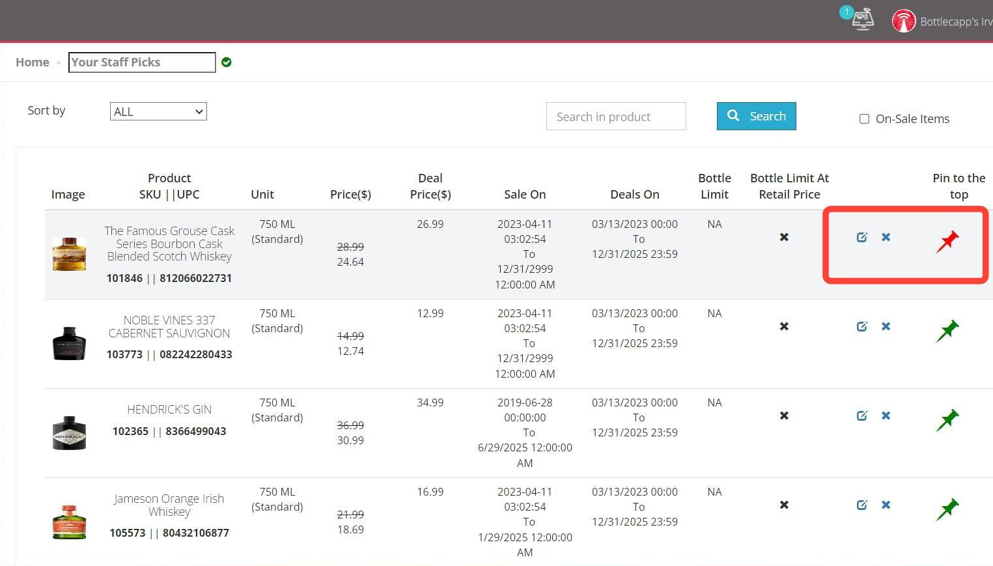Open the Sort by ALL dropdown
This screenshot has height=566, width=993.
[x=158, y=111]
